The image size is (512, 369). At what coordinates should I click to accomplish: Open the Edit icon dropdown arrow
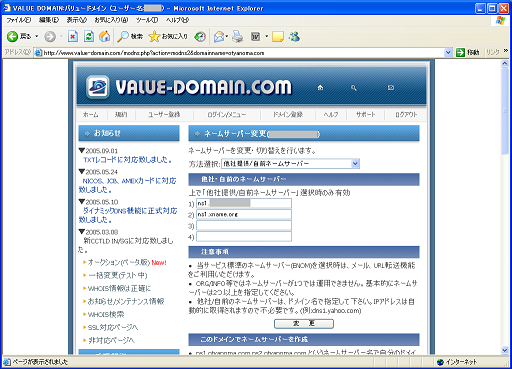pos(266,36)
